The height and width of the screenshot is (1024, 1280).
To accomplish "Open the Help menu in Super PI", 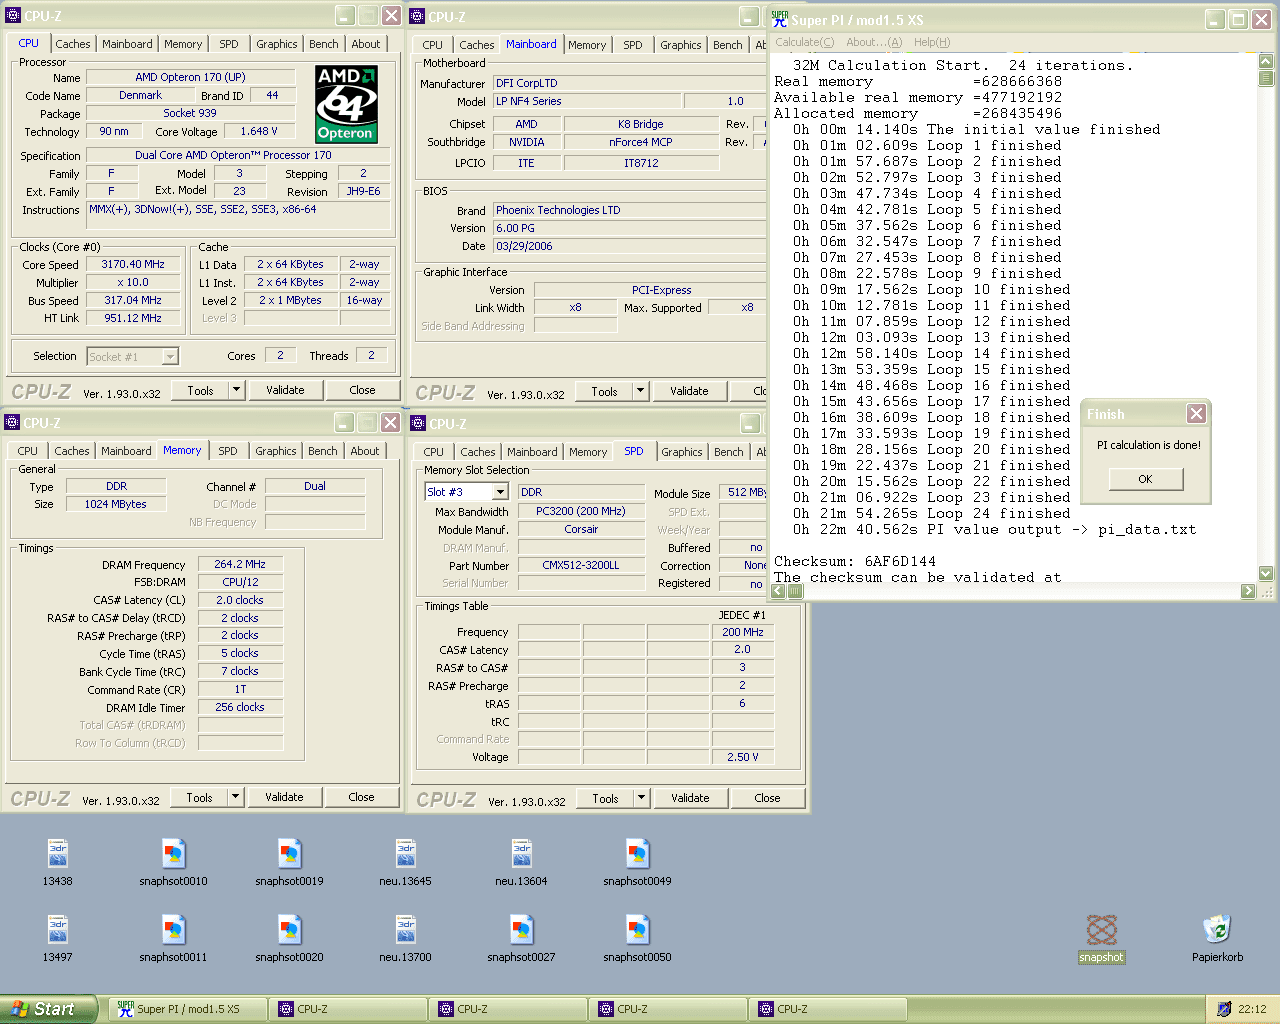I will [x=932, y=42].
